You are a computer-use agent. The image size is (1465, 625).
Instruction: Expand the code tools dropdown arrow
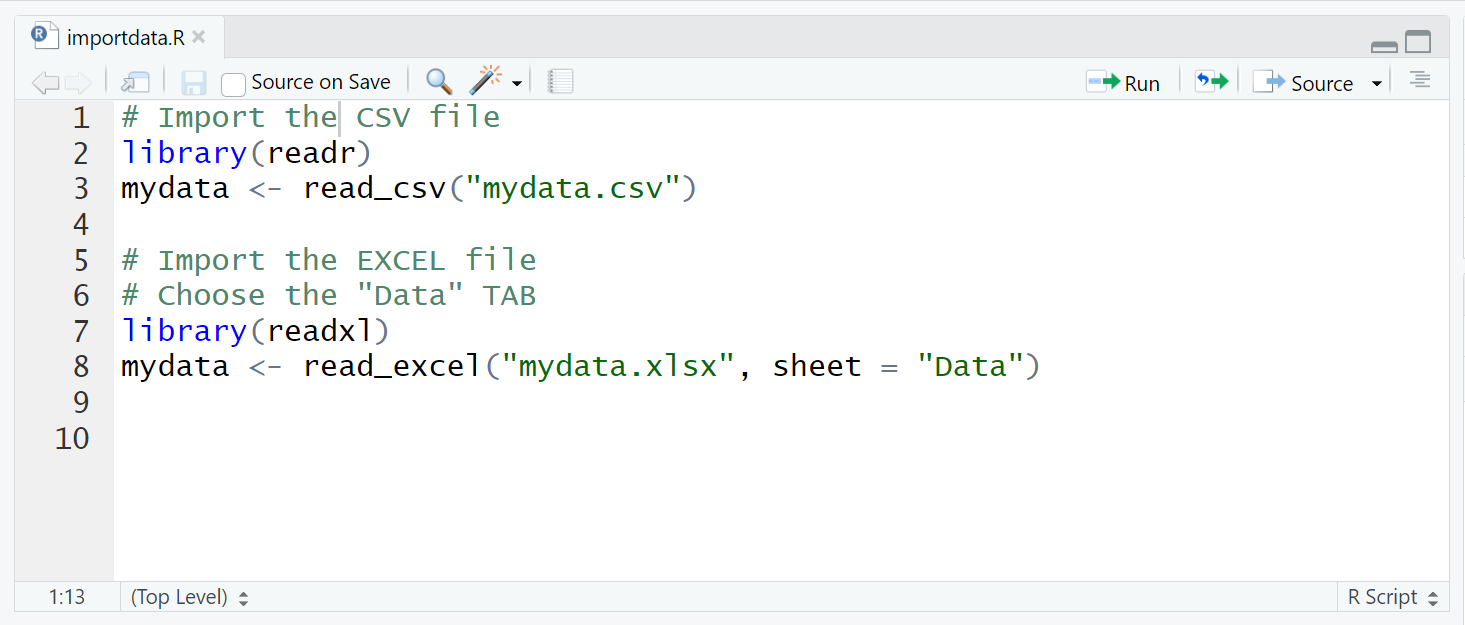click(517, 84)
